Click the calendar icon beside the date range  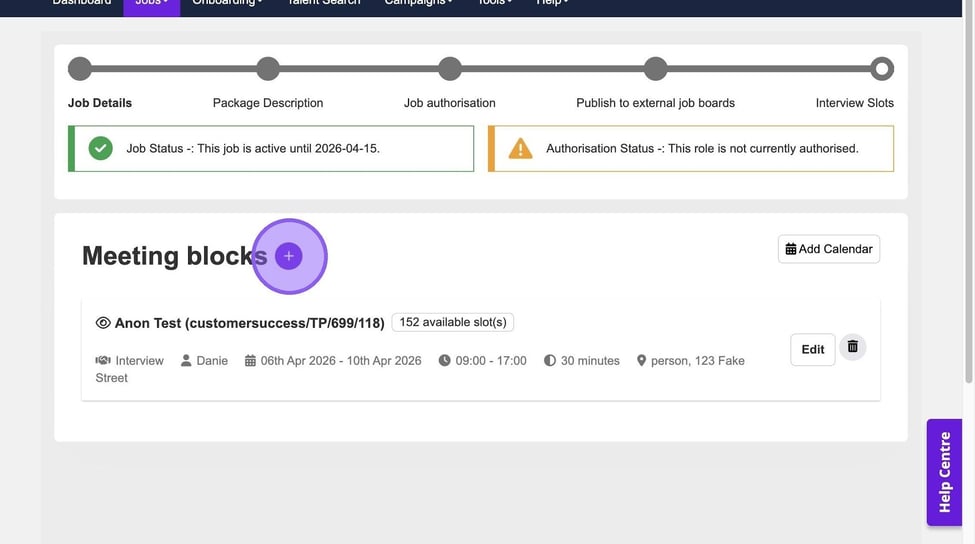pos(250,360)
